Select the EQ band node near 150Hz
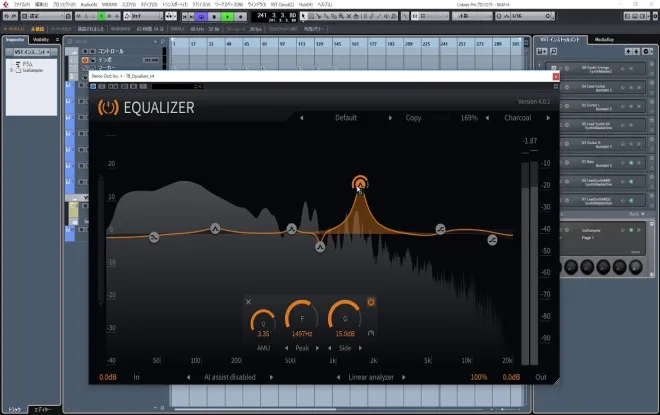The height and width of the screenshot is (415, 660). coord(215,229)
